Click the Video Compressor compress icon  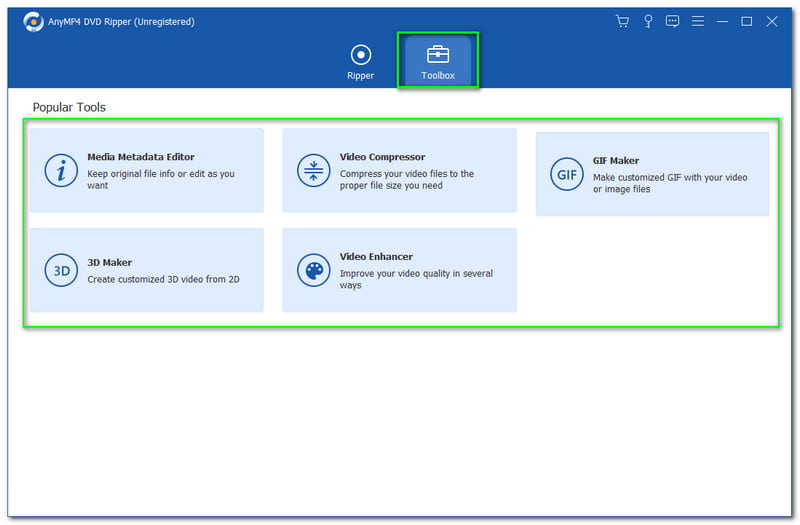tap(313, 170)
